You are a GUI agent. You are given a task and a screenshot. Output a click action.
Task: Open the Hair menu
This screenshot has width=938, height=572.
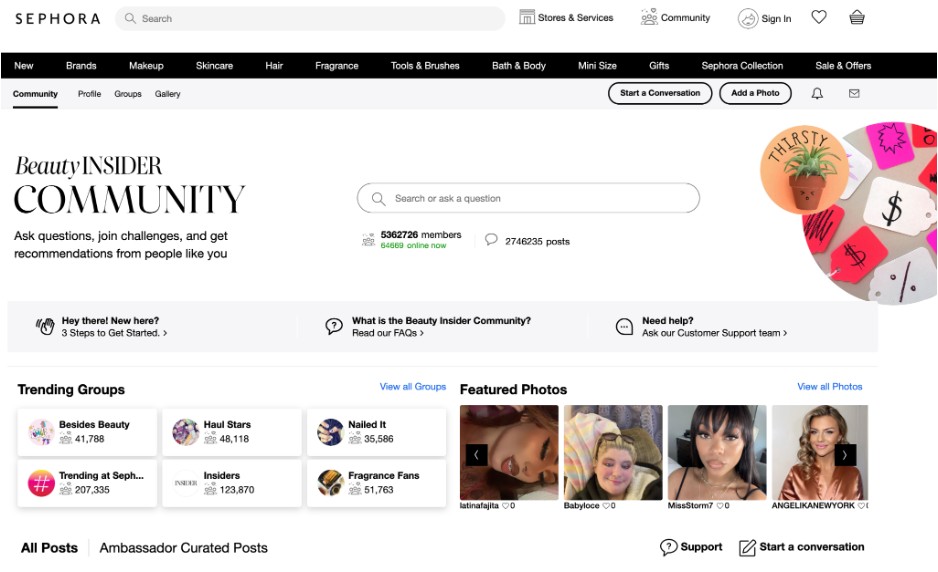point(274,66)
